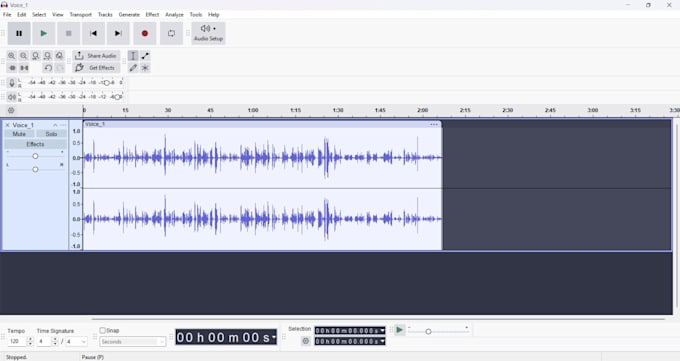This screenshot has width=680, height=361.
Task: Solo the Voice_1 track
Action: click(x=51, y=134)
